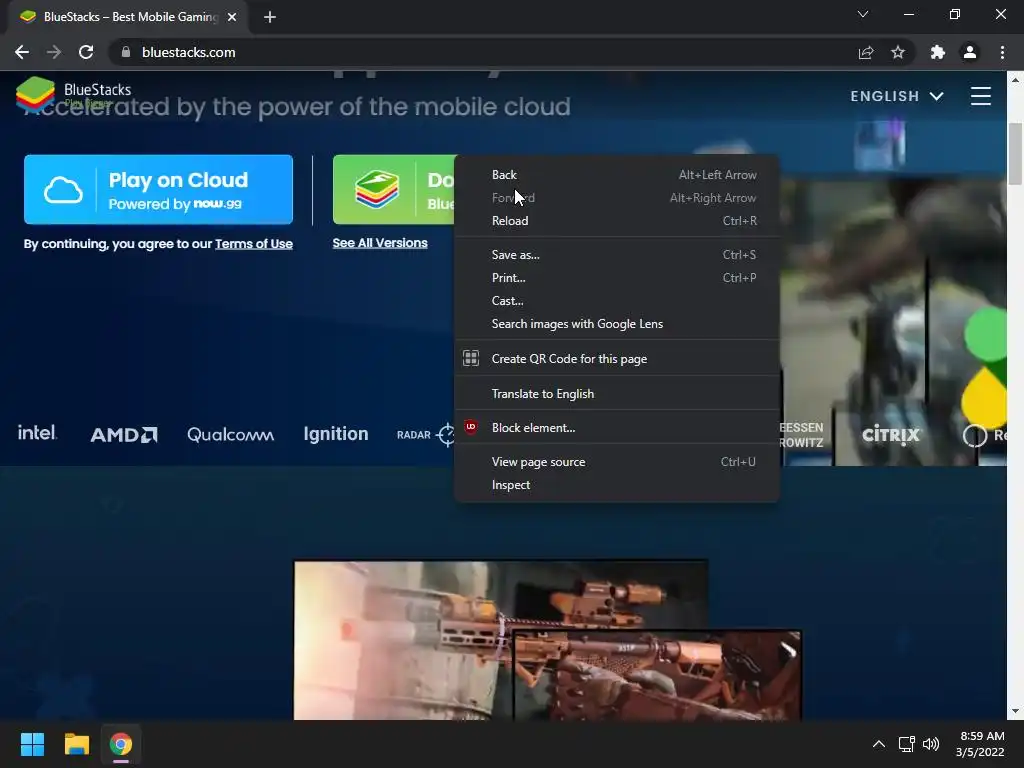Open Chrome three-dot menu

pyautogui.click(x=1002, y=52)
